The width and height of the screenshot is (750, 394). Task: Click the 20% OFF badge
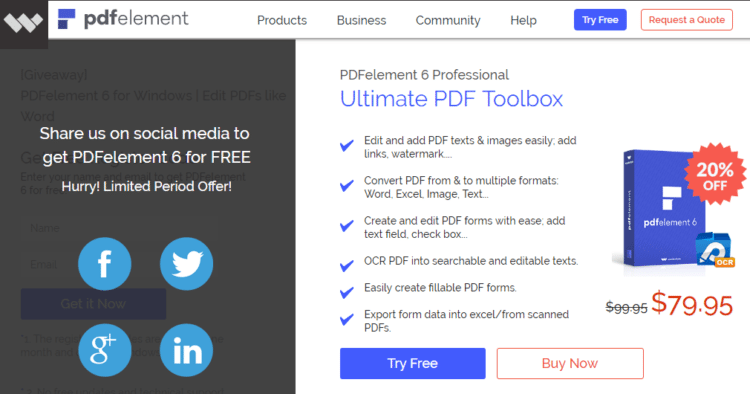715,175
